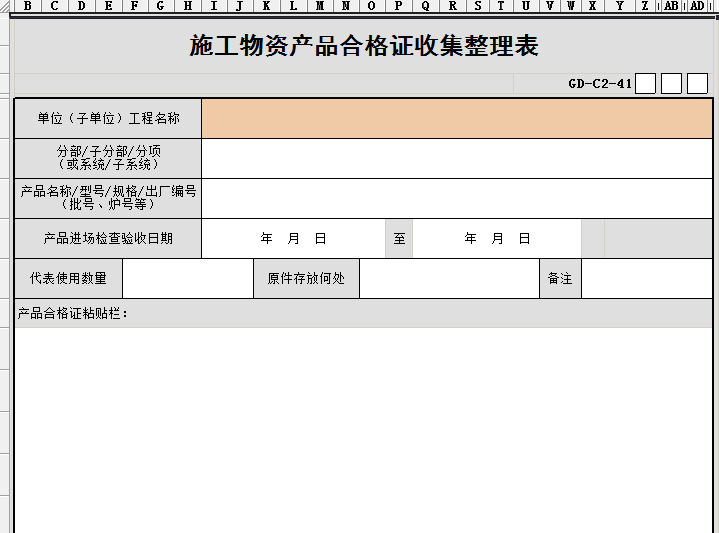Select the 产品名称/型号/规格/出厂编号 label cell
The width and height of the screenshot is (719, 533).
[x=108, y=198]
